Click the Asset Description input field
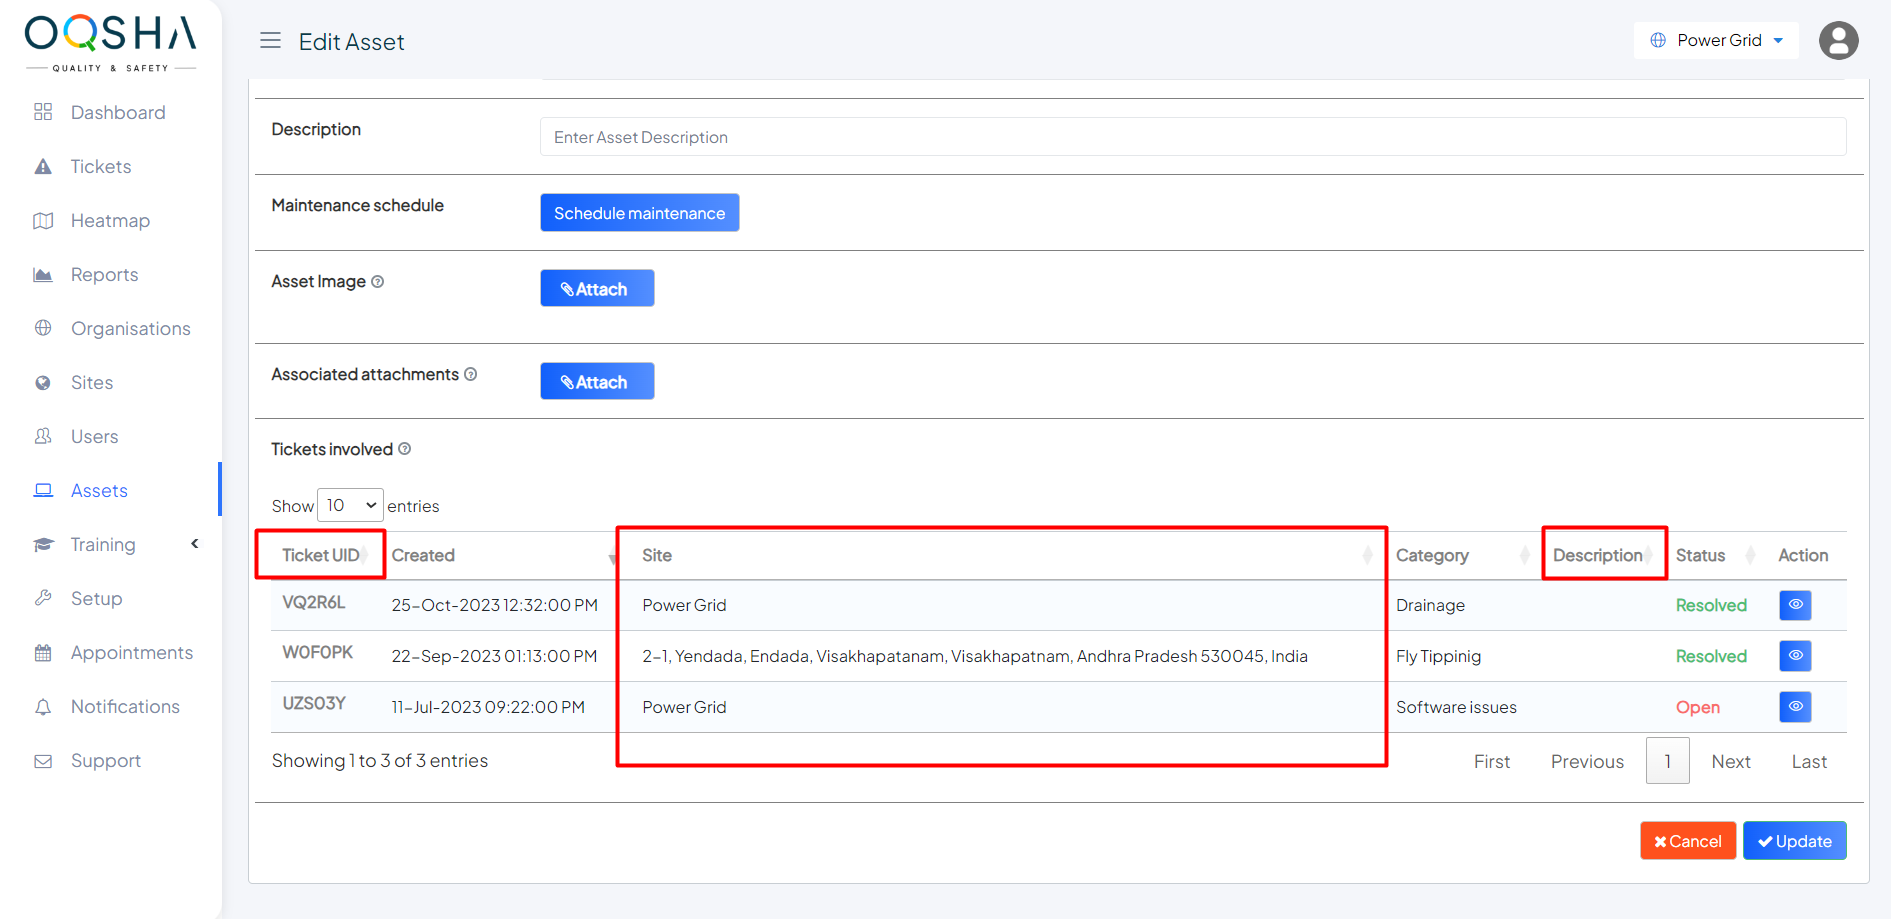Viewport: 1891px width, 919px height. pos(1192,137)
